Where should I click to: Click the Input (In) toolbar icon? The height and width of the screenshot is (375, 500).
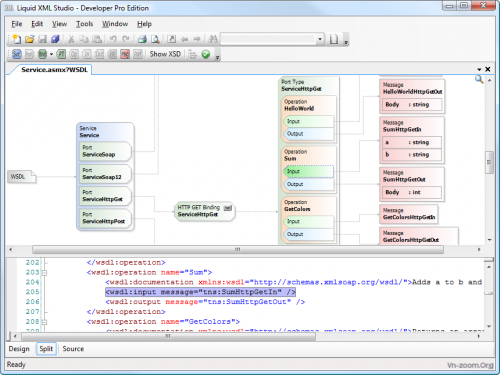click(87, 54)
